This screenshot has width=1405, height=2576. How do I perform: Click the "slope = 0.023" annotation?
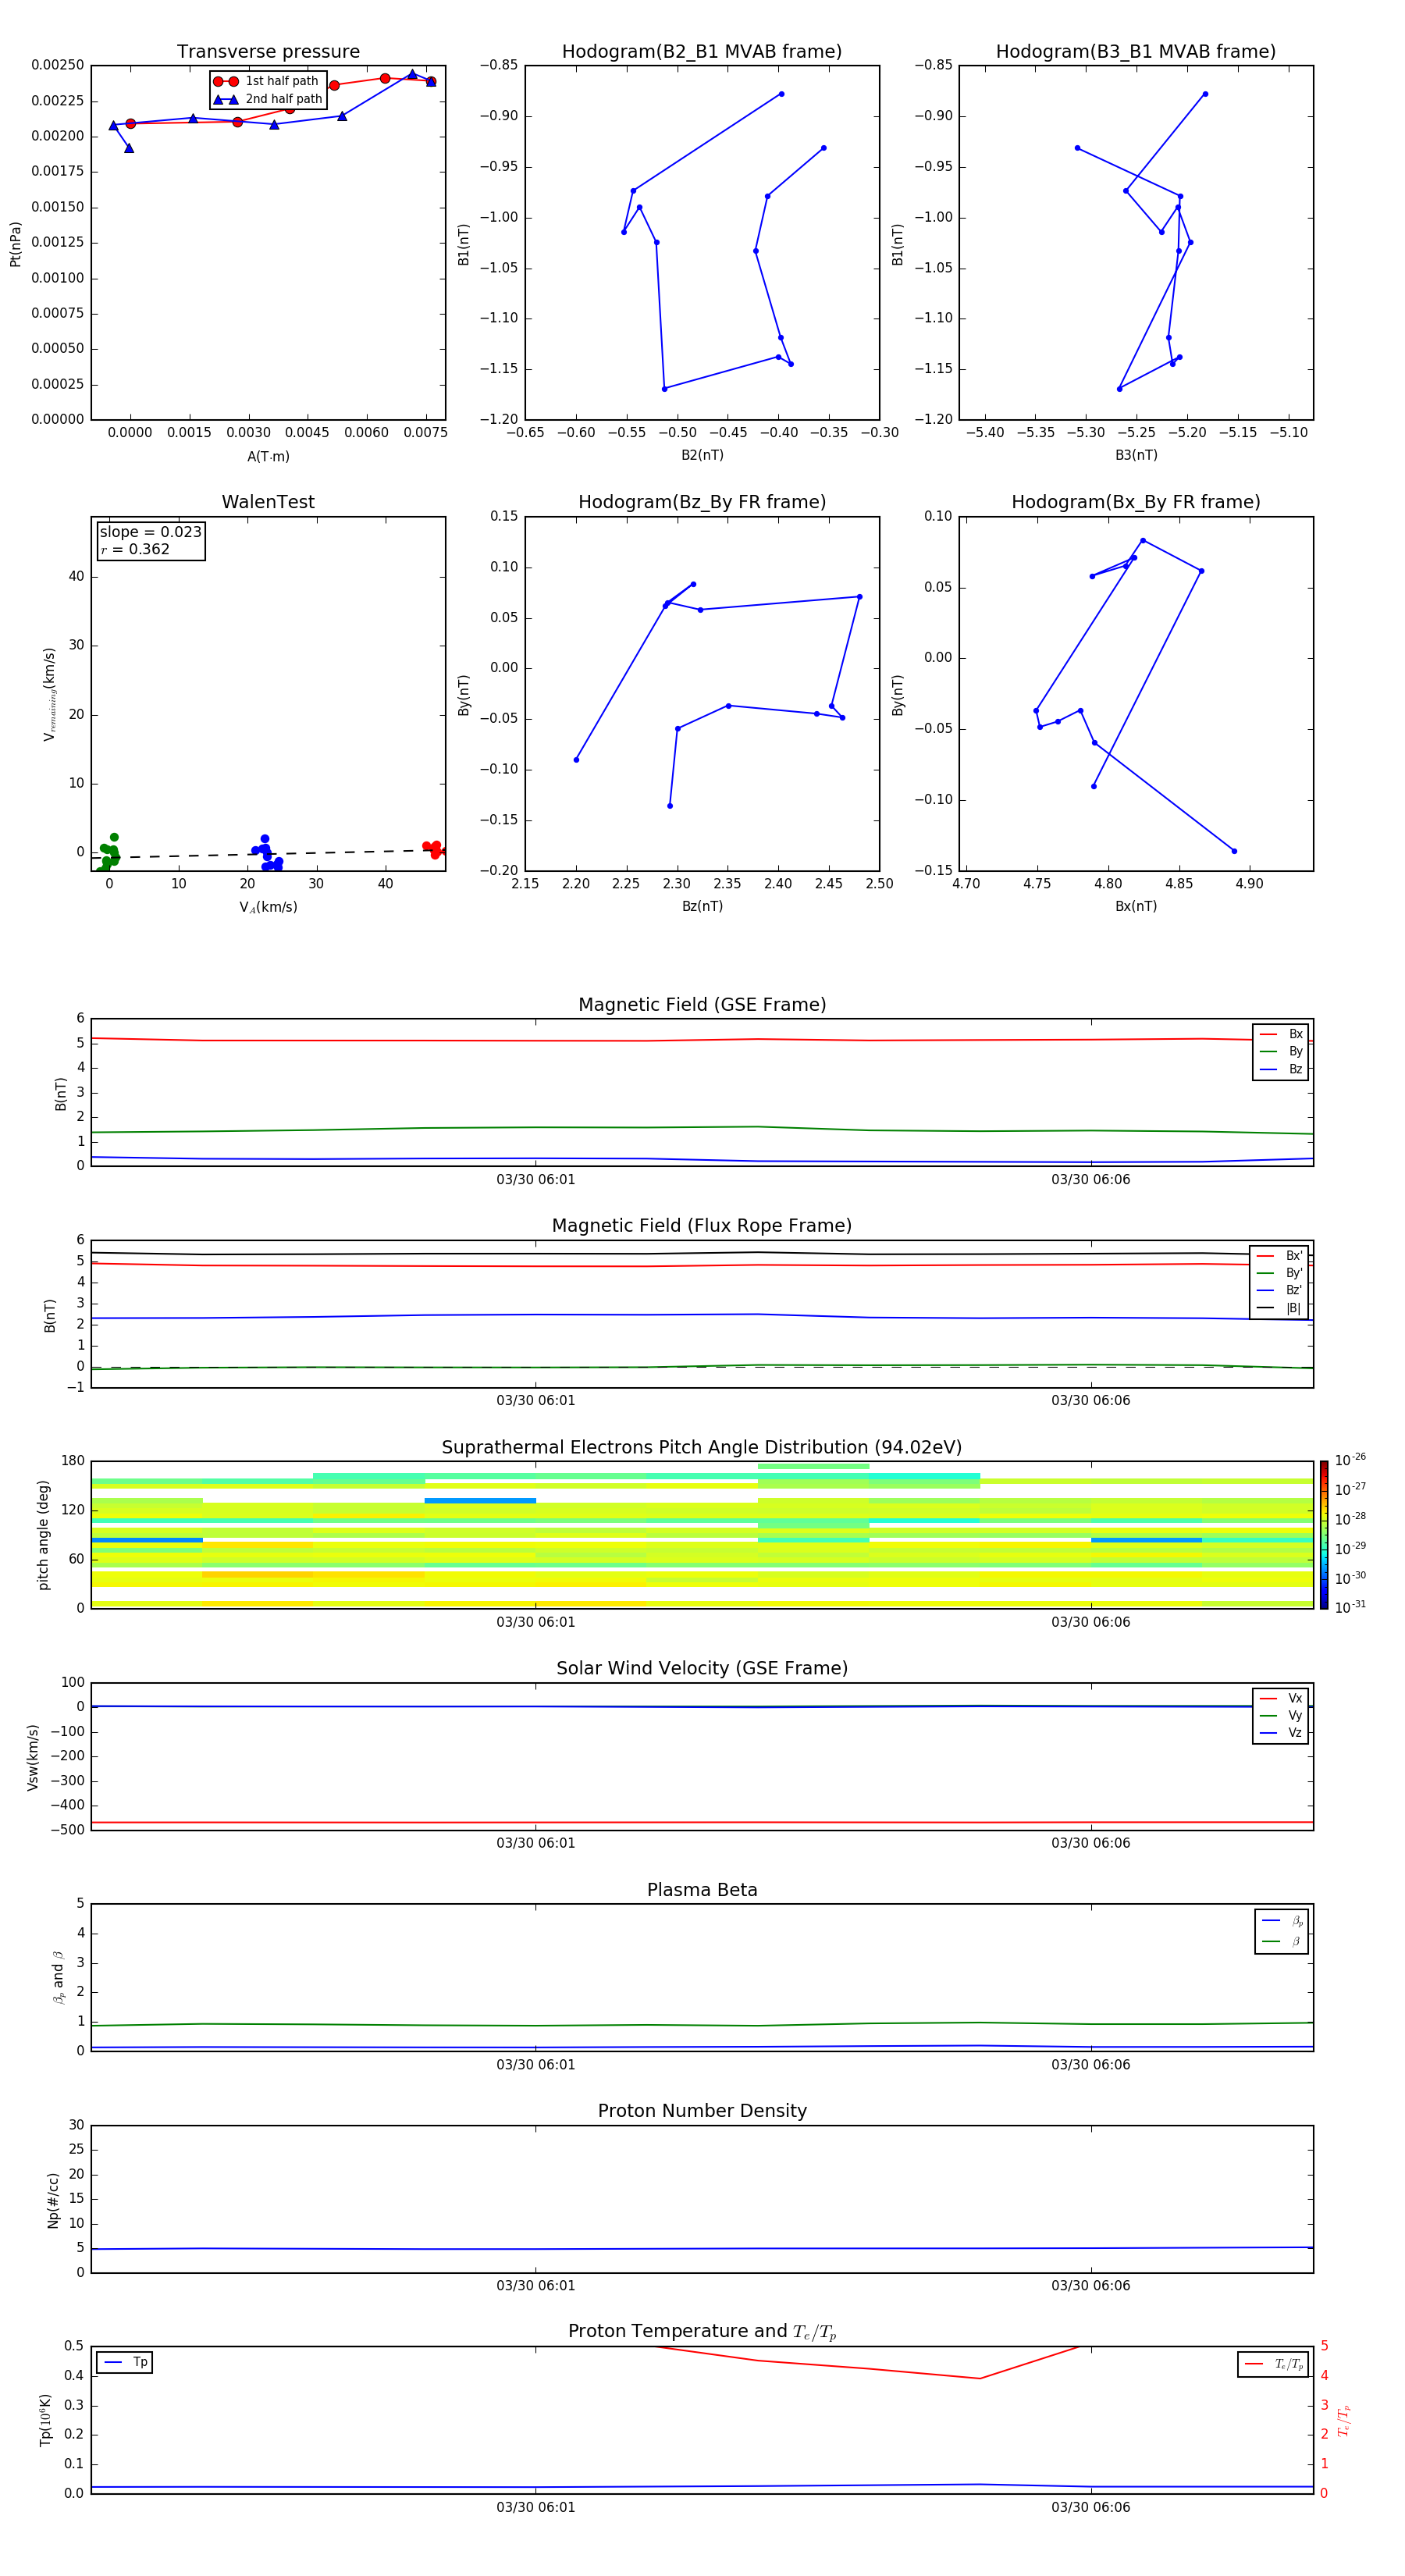coord(151,532)
